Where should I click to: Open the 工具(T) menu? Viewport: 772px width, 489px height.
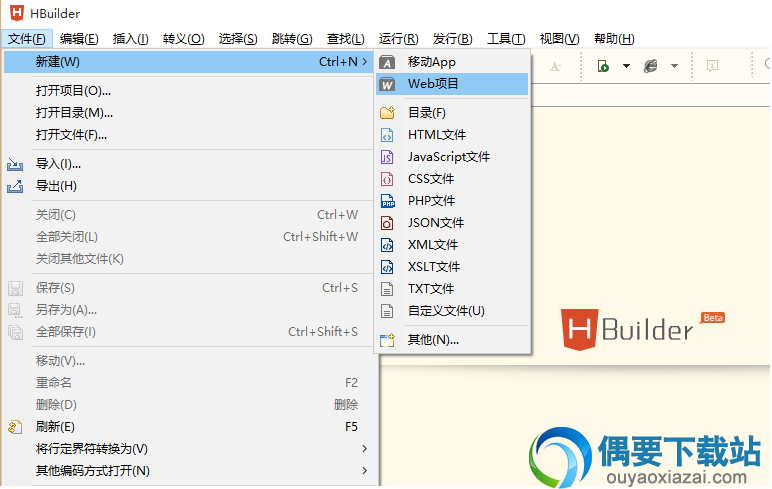click(x=506, y=38)
